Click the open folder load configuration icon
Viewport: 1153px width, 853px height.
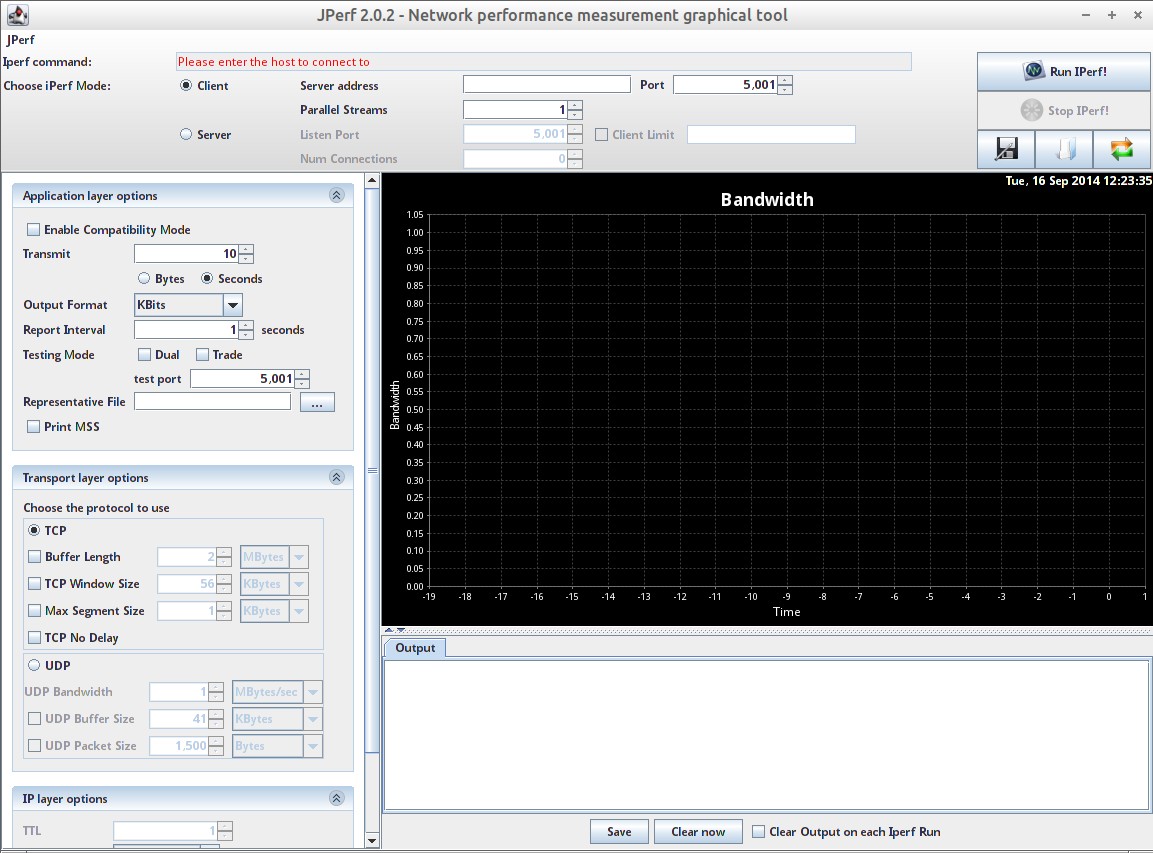1064,149
